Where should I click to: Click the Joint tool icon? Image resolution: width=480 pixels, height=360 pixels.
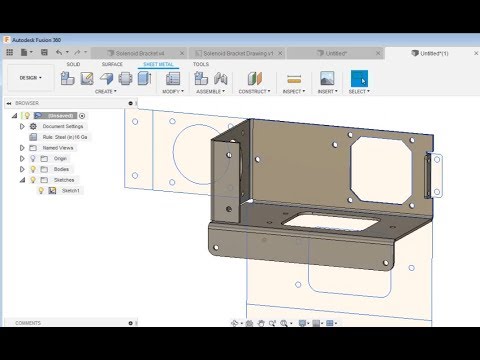click(x=220, y=79)
